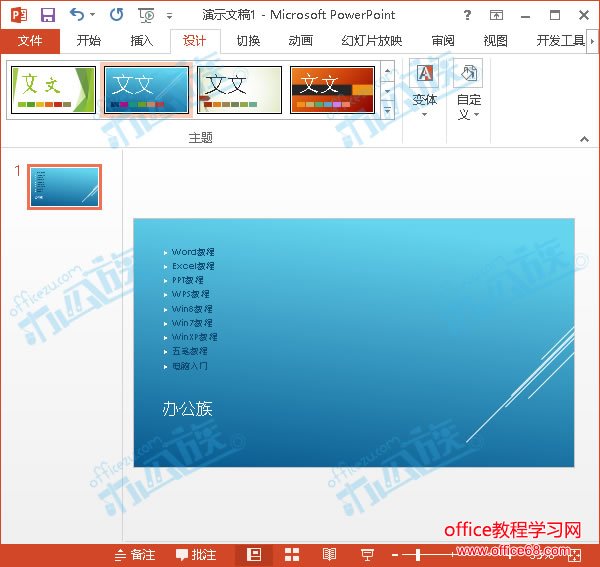Click the PowerPoint application icon
This screenshot has width=600, height=567.
pyautogui.click(x=18, y=15)
